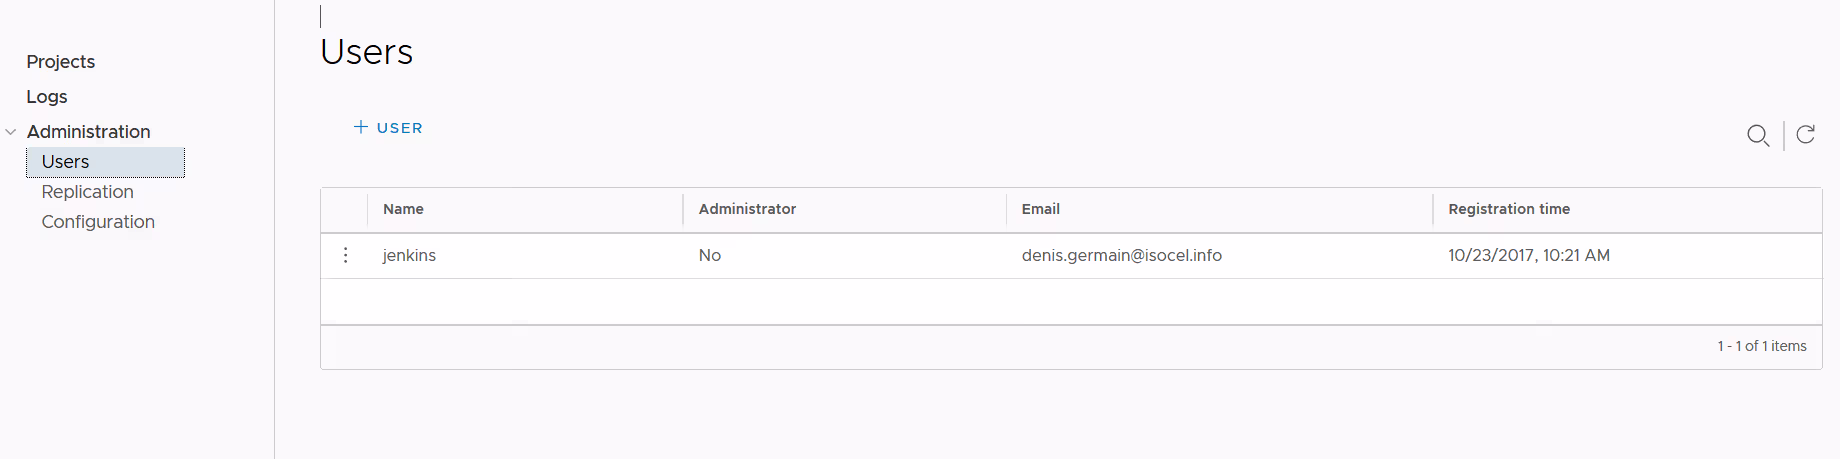Open the Replication settings
The height and width of the screenshot is (459, 1840).
[88, 192]
